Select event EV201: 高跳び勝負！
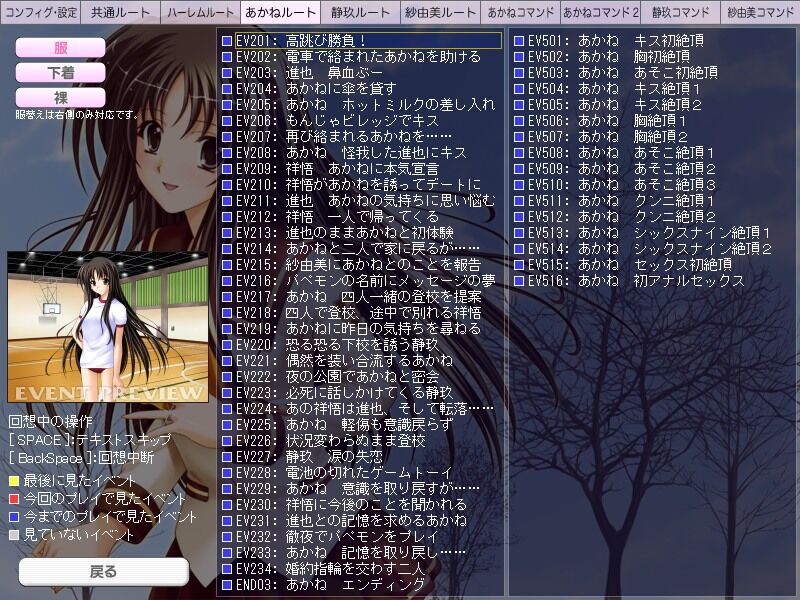Image resolution: width=800 pixels, height=600 pixels. click(368, 41)
